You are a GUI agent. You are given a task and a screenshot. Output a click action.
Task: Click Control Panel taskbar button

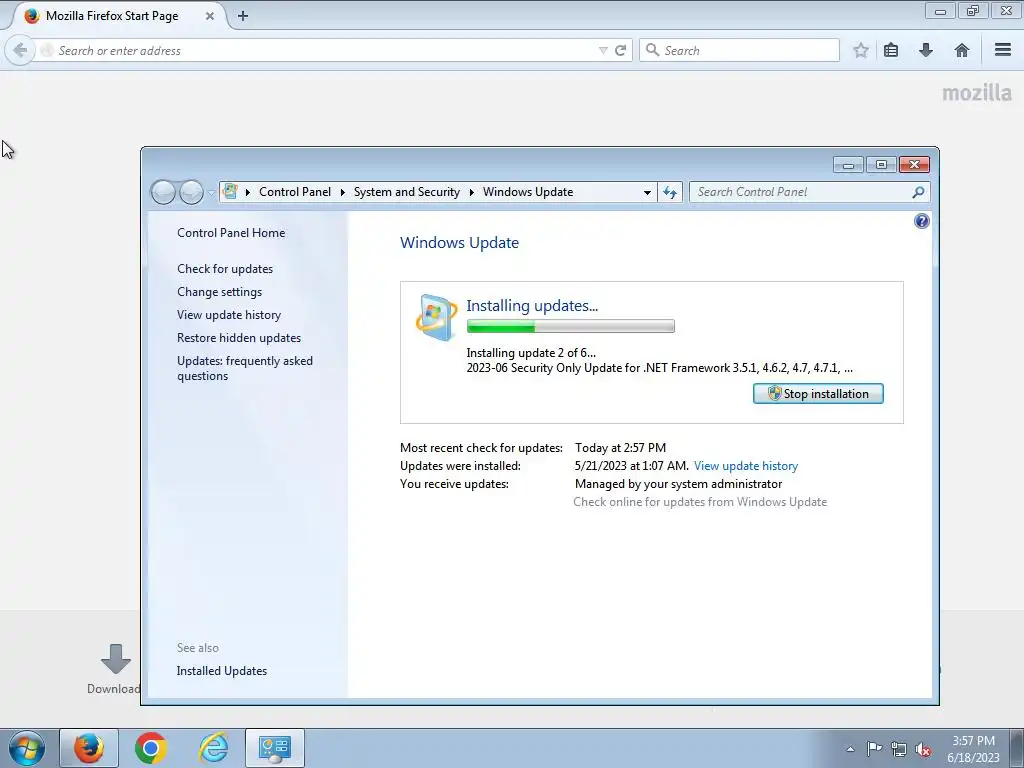(x=275, y=748)
